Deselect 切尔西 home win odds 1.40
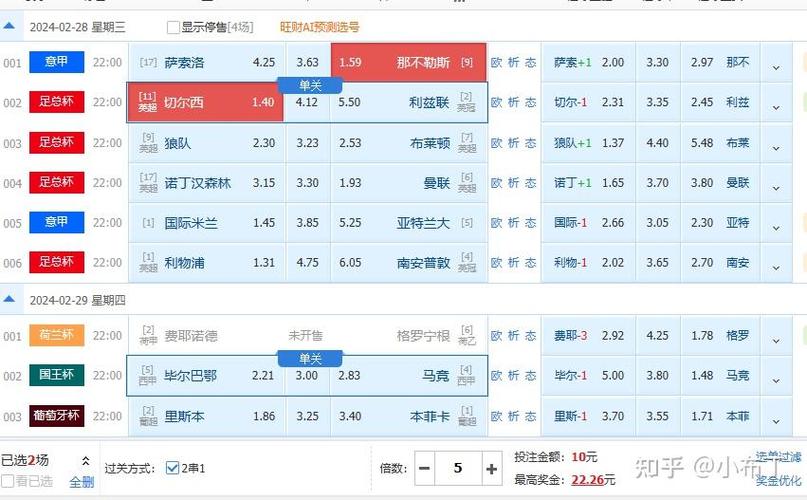The height and width of the screenshot is (500, 807). 205,102
